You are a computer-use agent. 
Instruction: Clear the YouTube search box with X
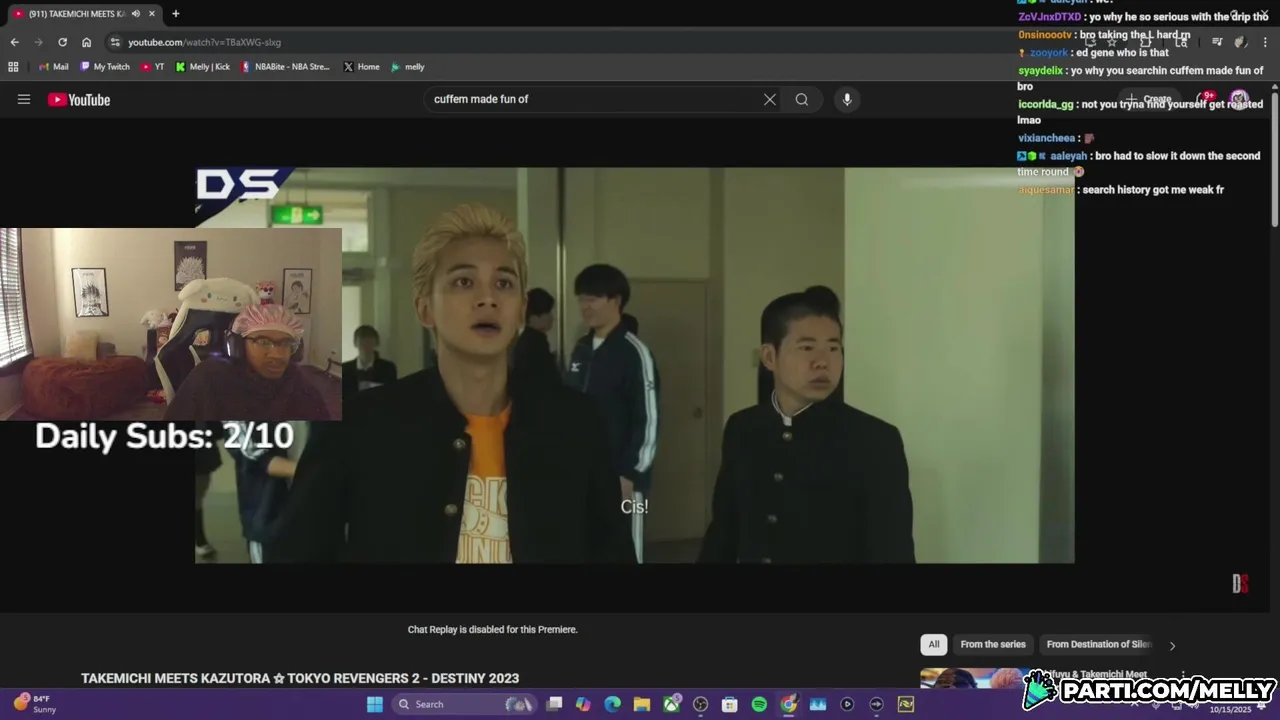click(770, 99)
